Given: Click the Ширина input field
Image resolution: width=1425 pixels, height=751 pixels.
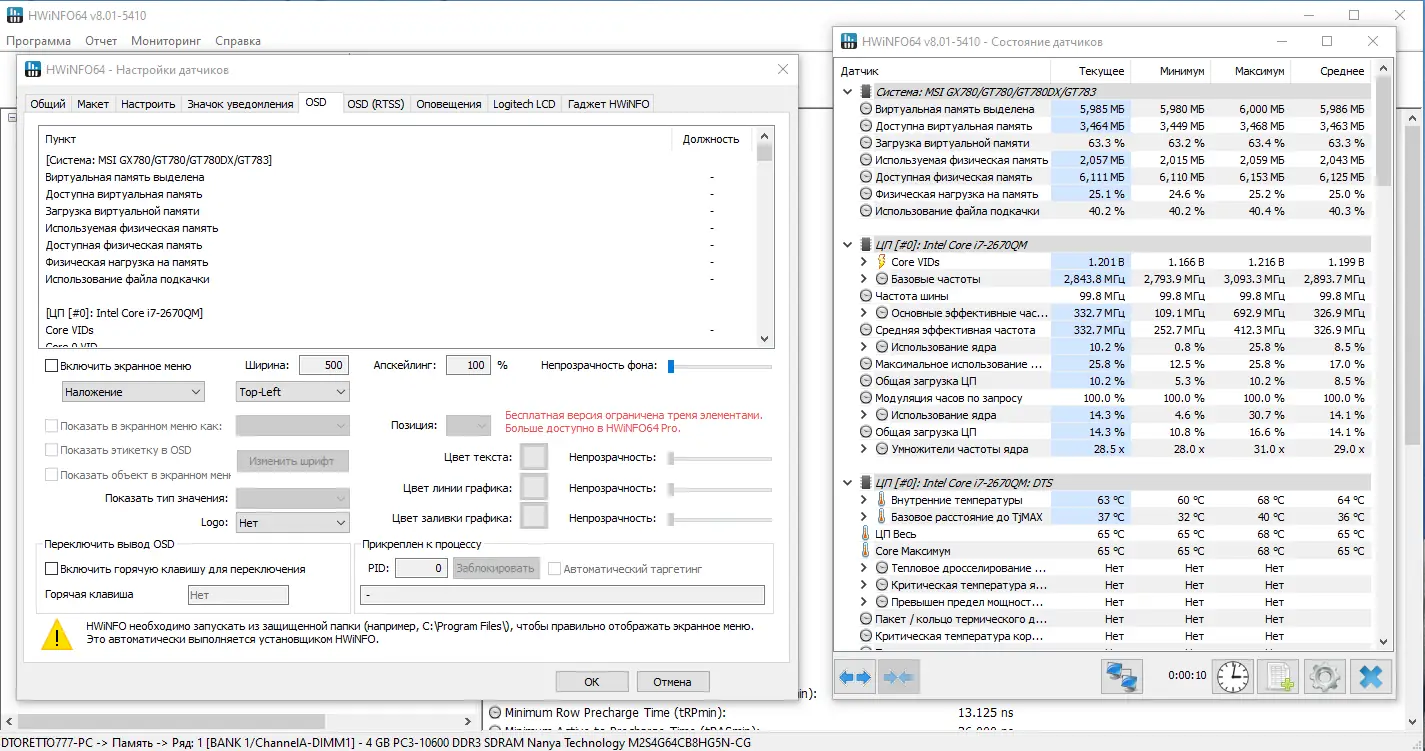Looking at the screenshot, I should click(x=323, y=366).
